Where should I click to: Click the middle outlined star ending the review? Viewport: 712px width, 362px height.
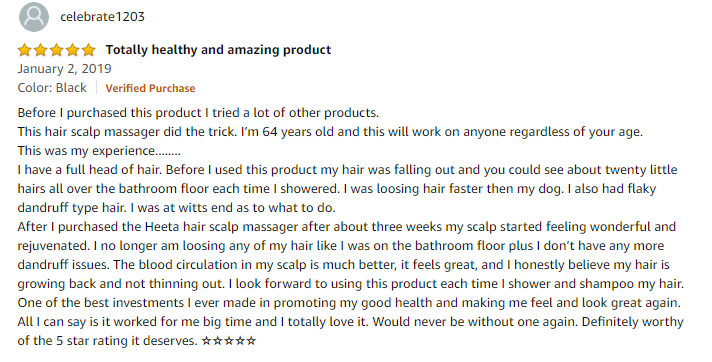[229, 340]
